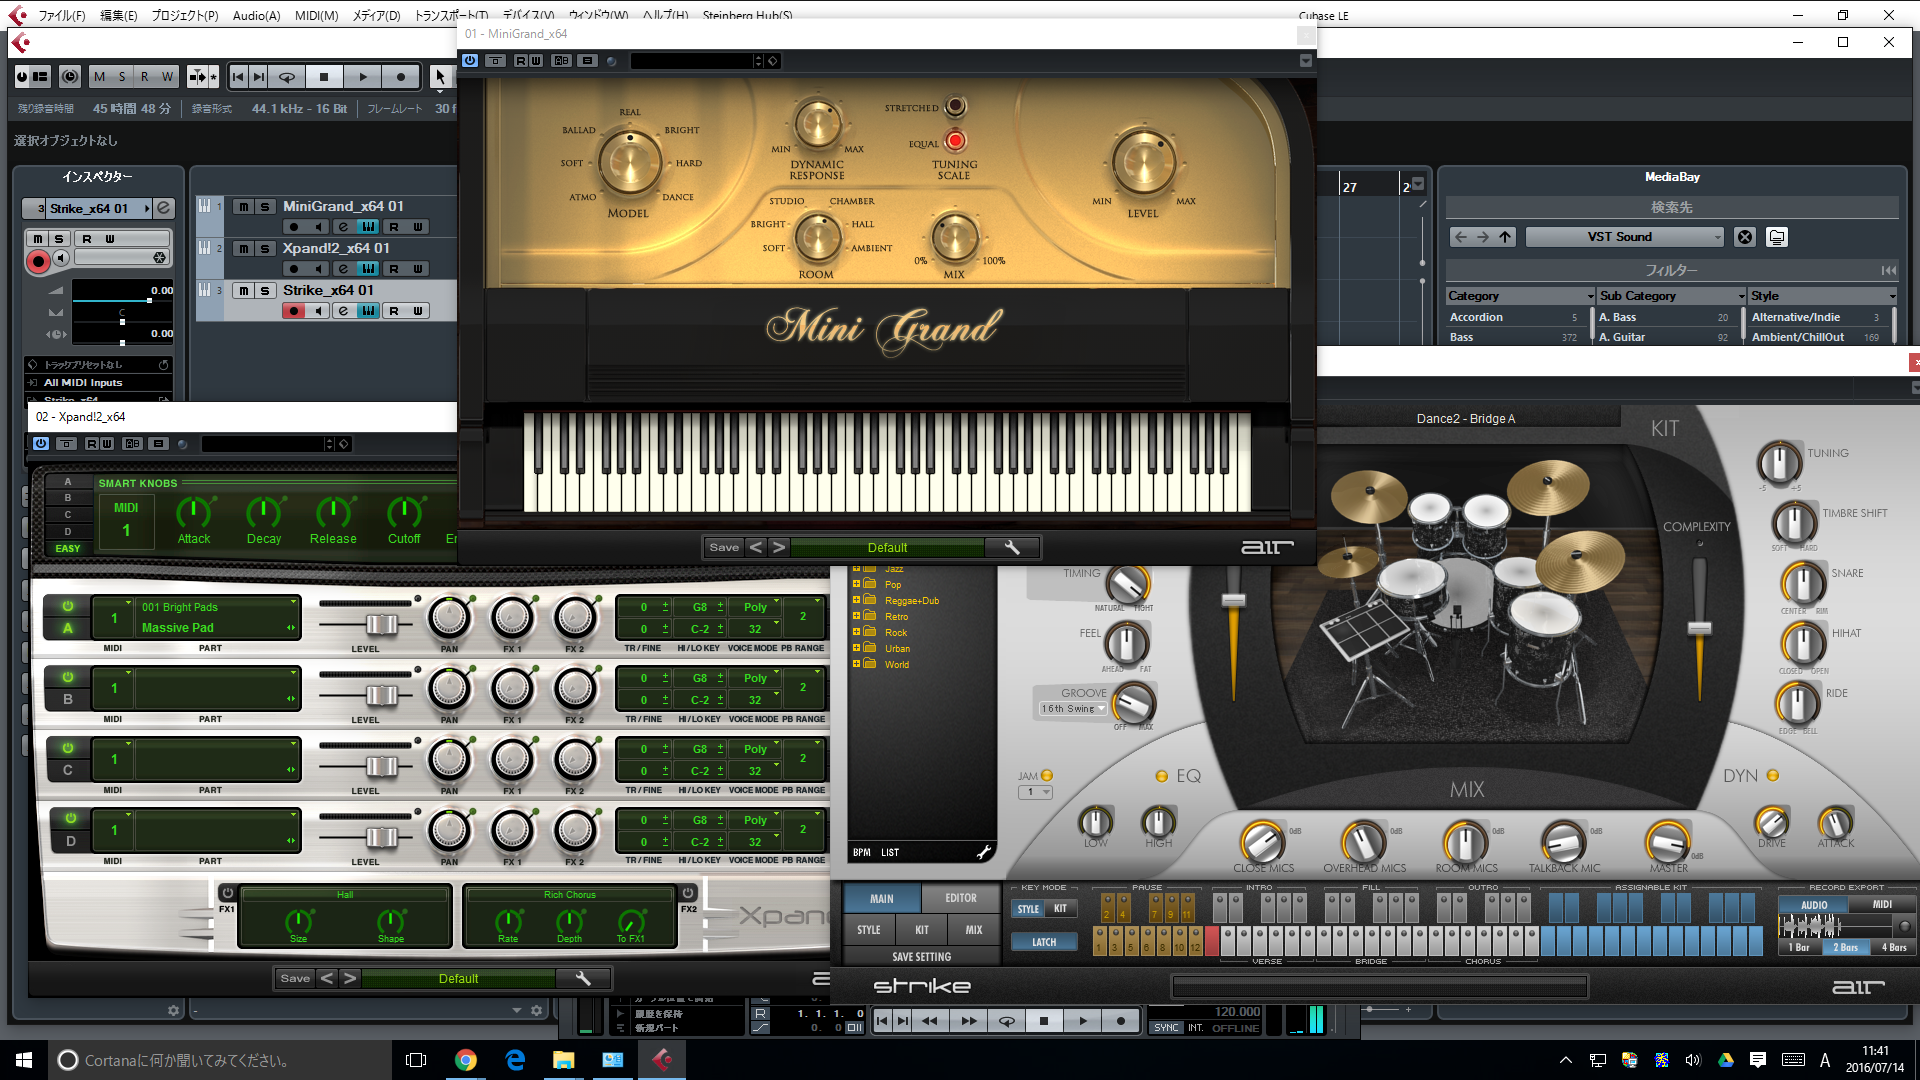Screen dimensions: 1920x1080
Task: Click Stop in the top transport bar
Action: [x=324, y=76]
